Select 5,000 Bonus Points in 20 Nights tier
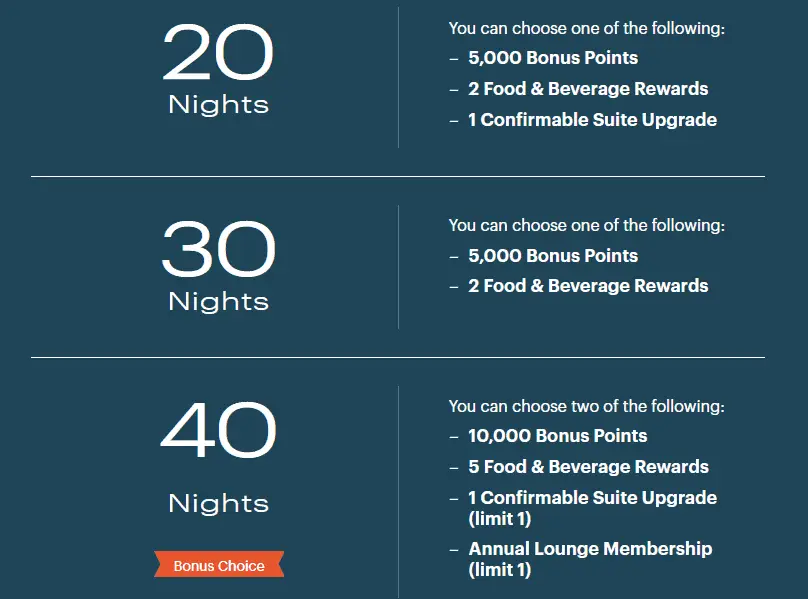 coord(552,58)
